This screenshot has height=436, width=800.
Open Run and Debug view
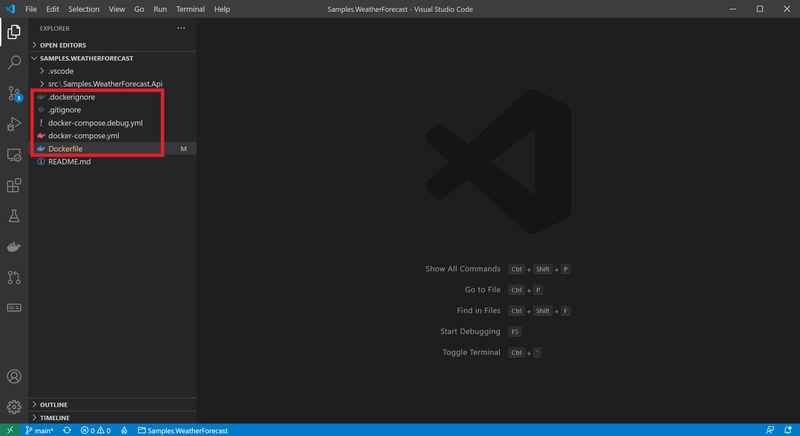coord(14,124)
